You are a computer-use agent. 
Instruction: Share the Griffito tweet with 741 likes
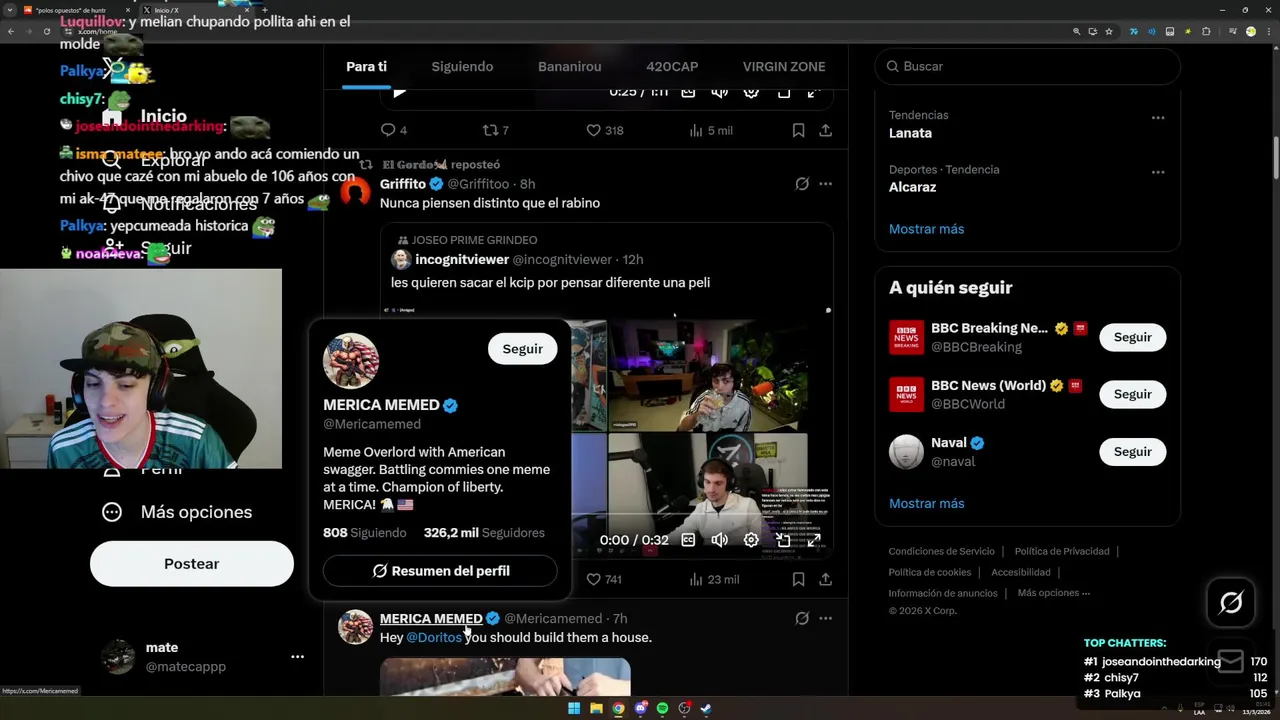(x=825, y=579)
